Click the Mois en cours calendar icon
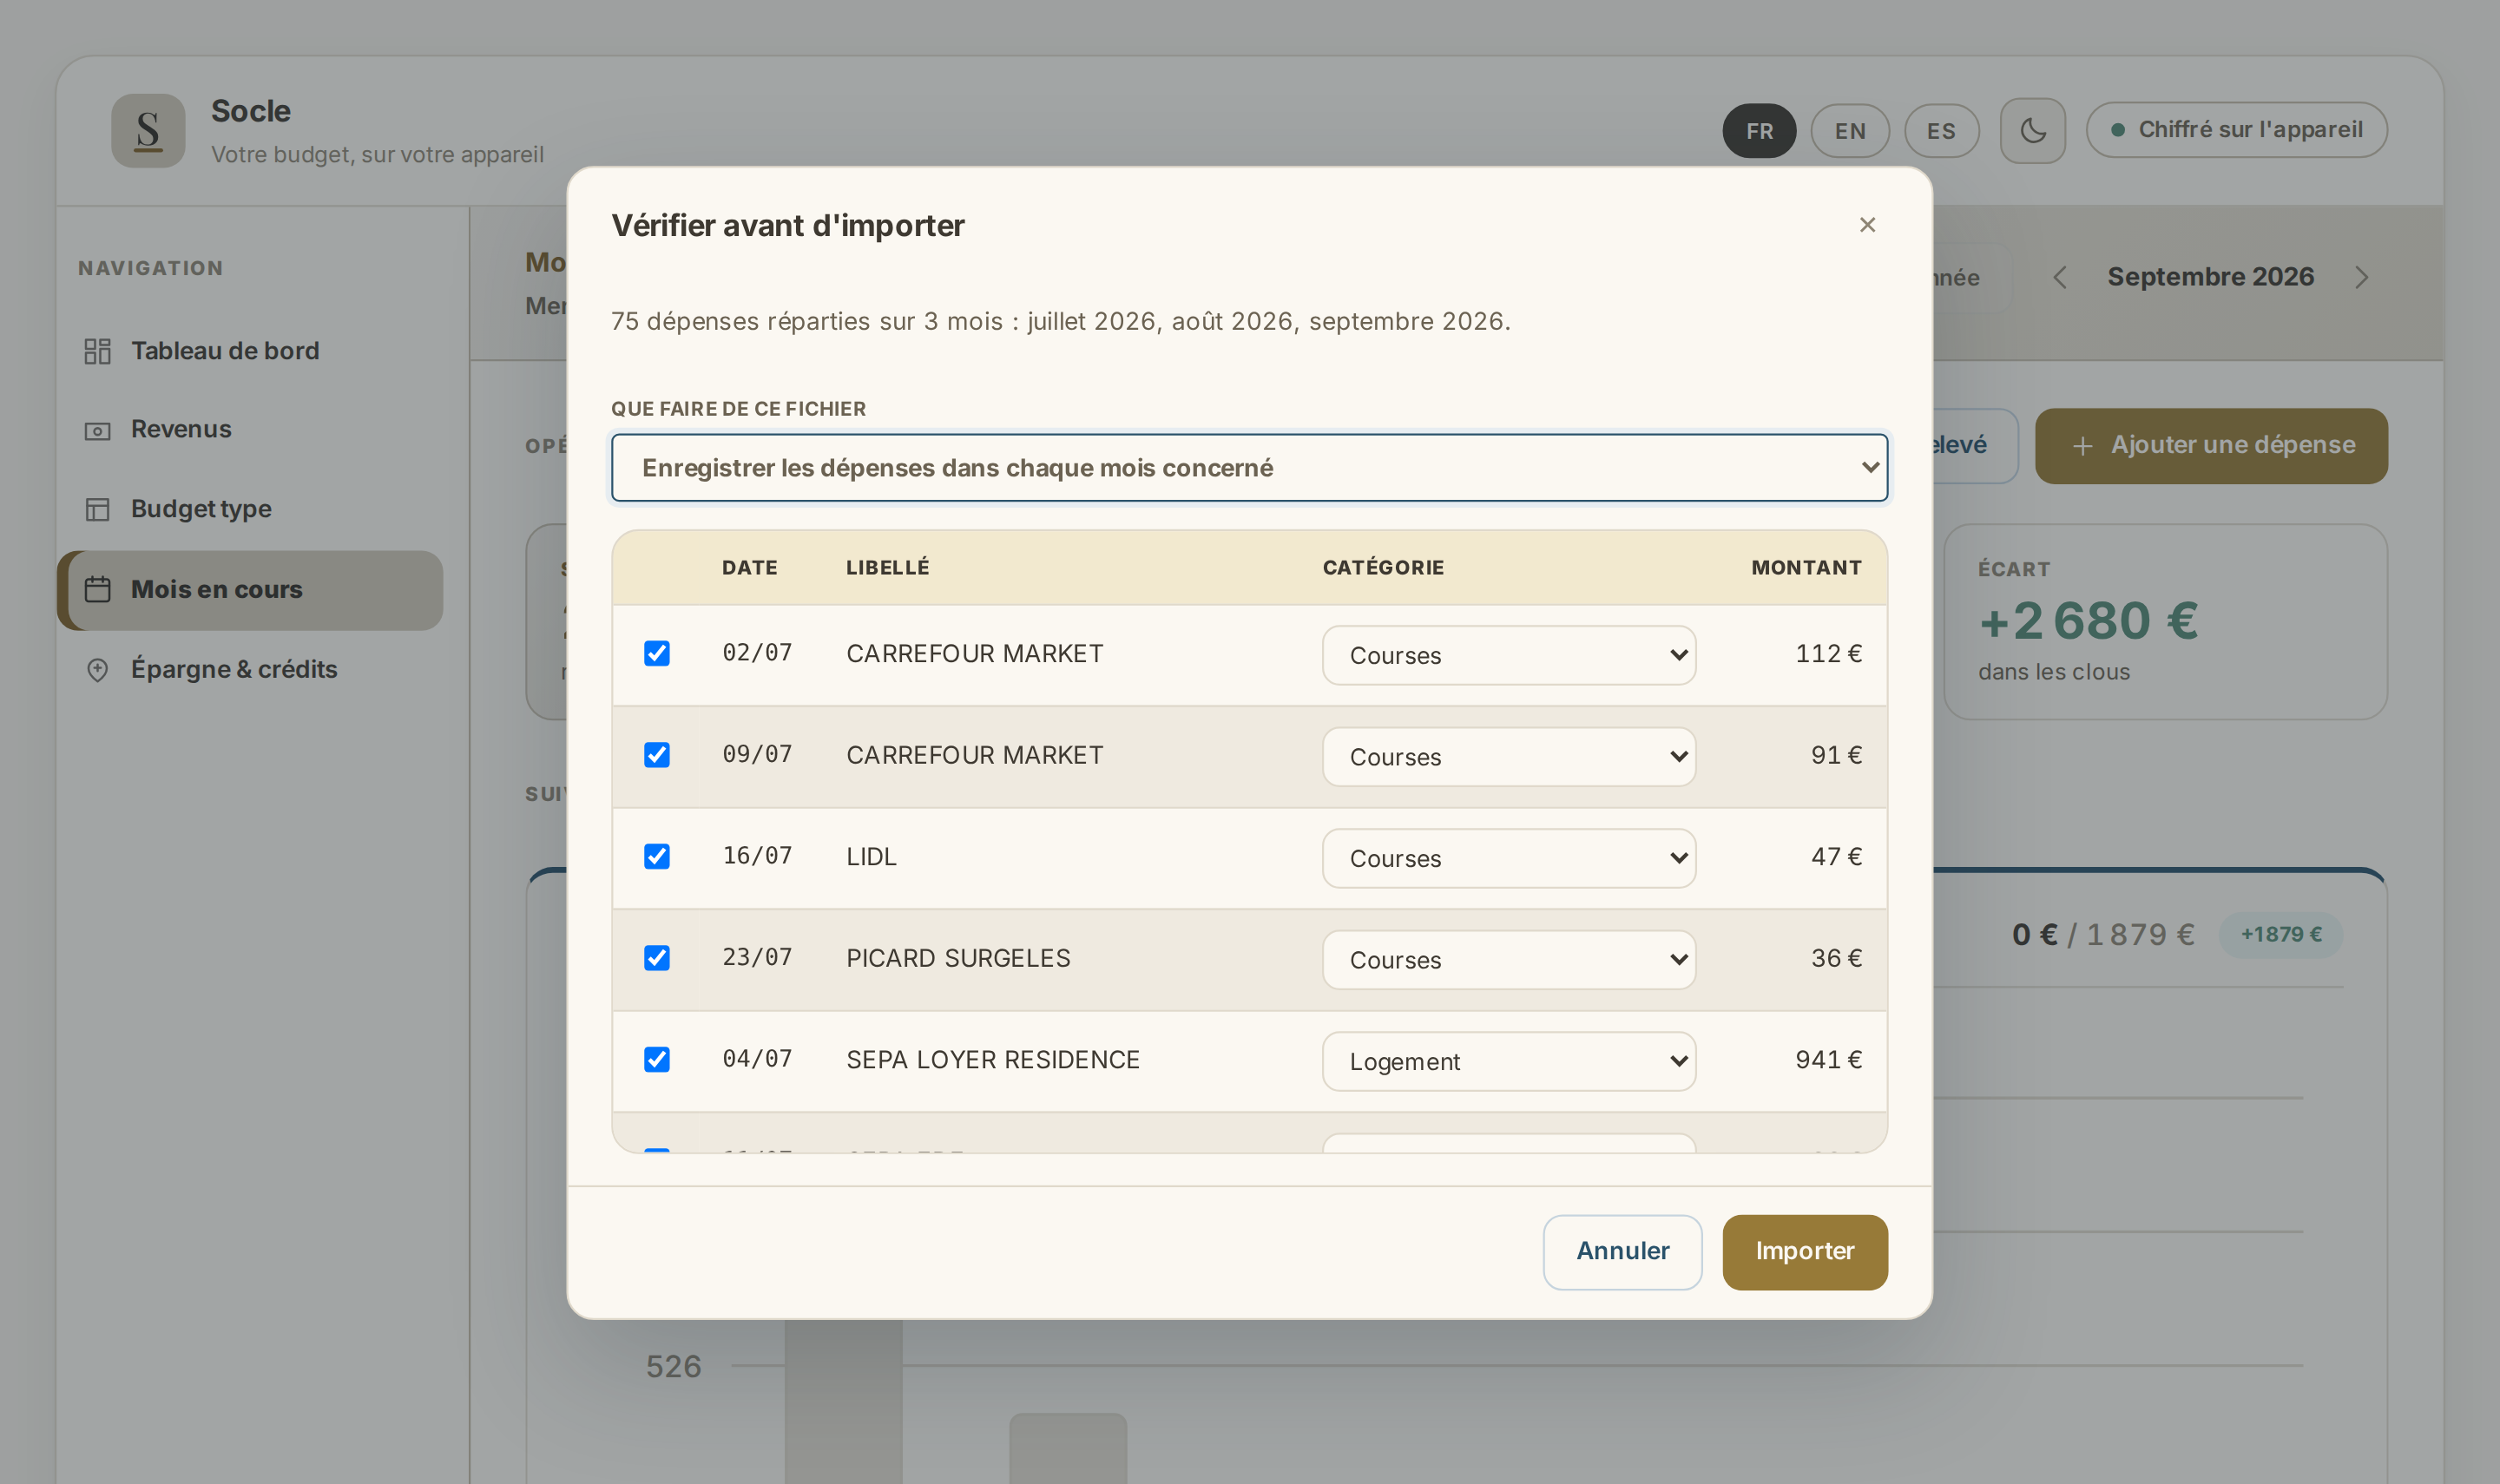This screenshot has height=1484, width=2500. coord(97,589)
